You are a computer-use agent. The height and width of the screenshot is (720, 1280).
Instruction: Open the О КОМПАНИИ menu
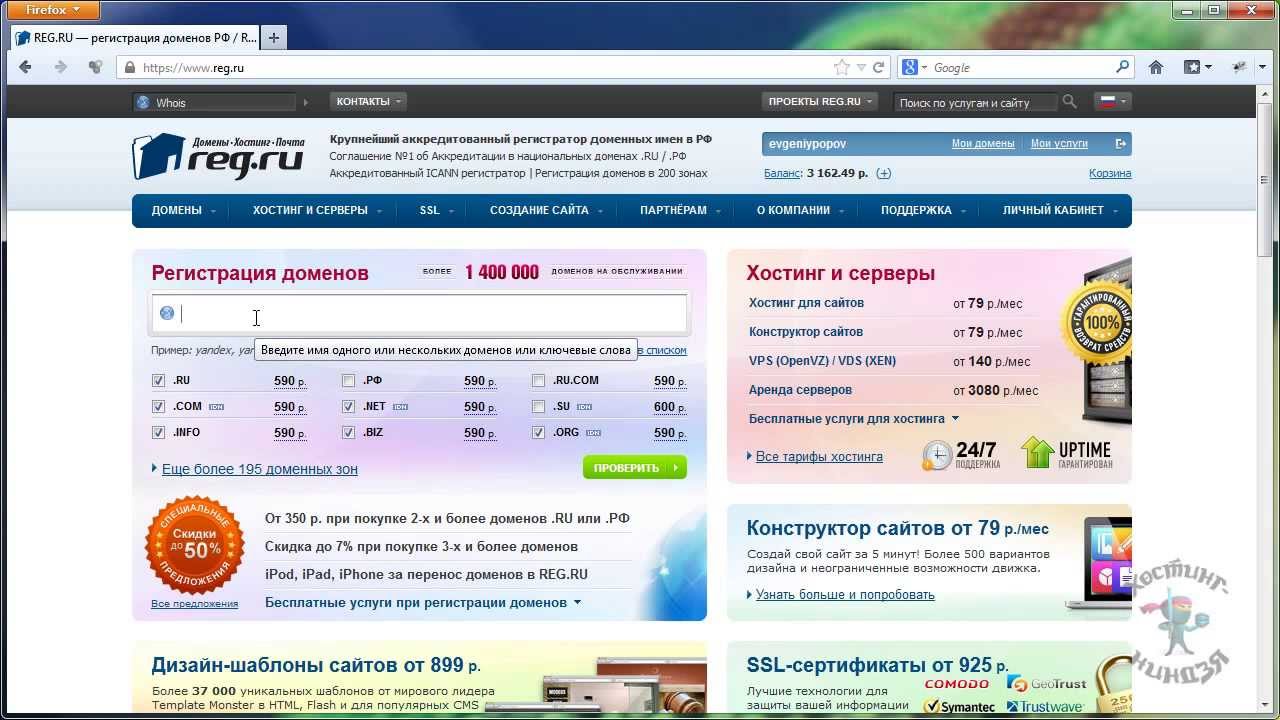pyautogui.click(x=800, y=210)
